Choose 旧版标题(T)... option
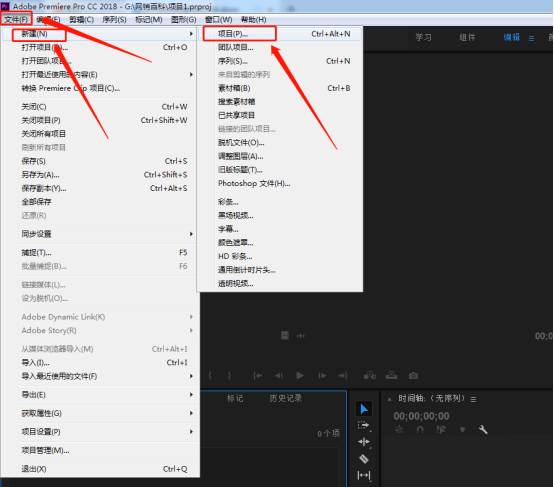 pyautogui.click(x=279, y=170)
